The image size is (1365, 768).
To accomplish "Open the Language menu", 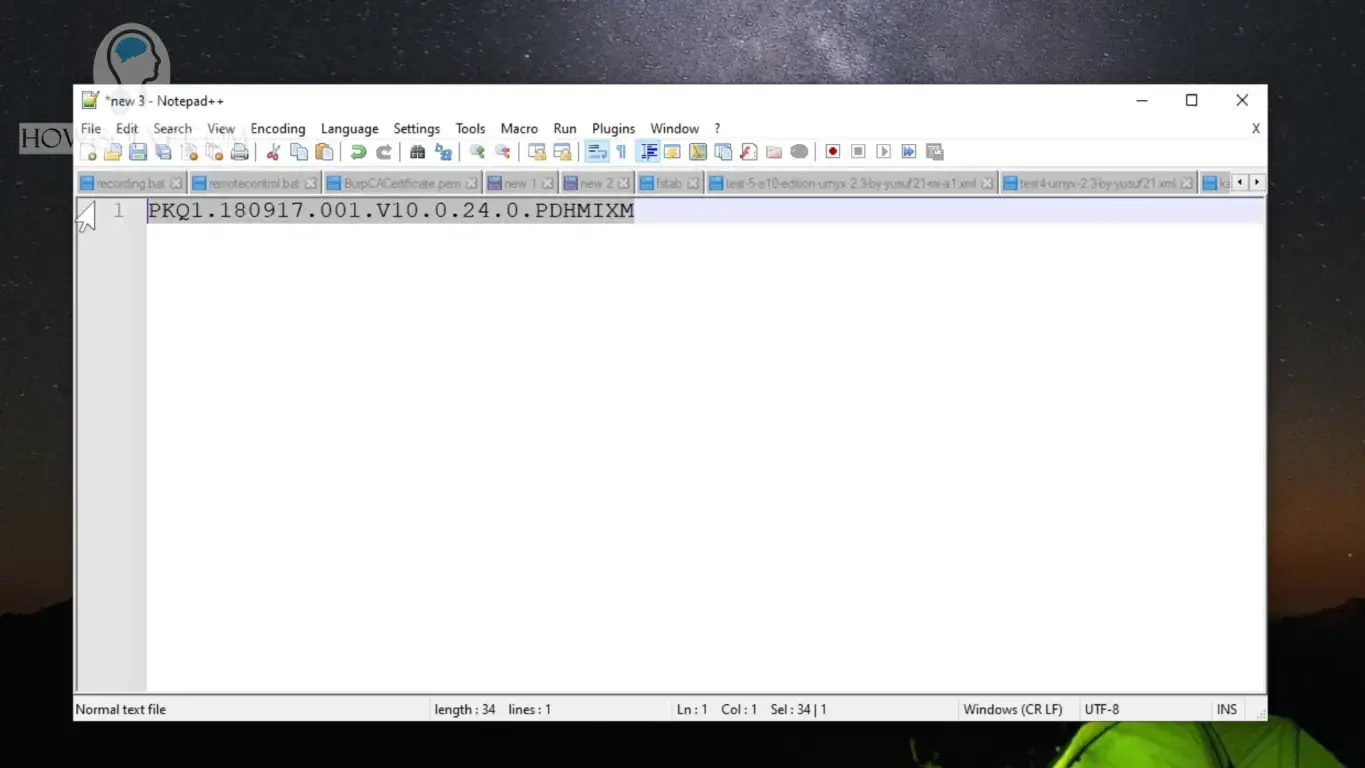I will point(349,129).
